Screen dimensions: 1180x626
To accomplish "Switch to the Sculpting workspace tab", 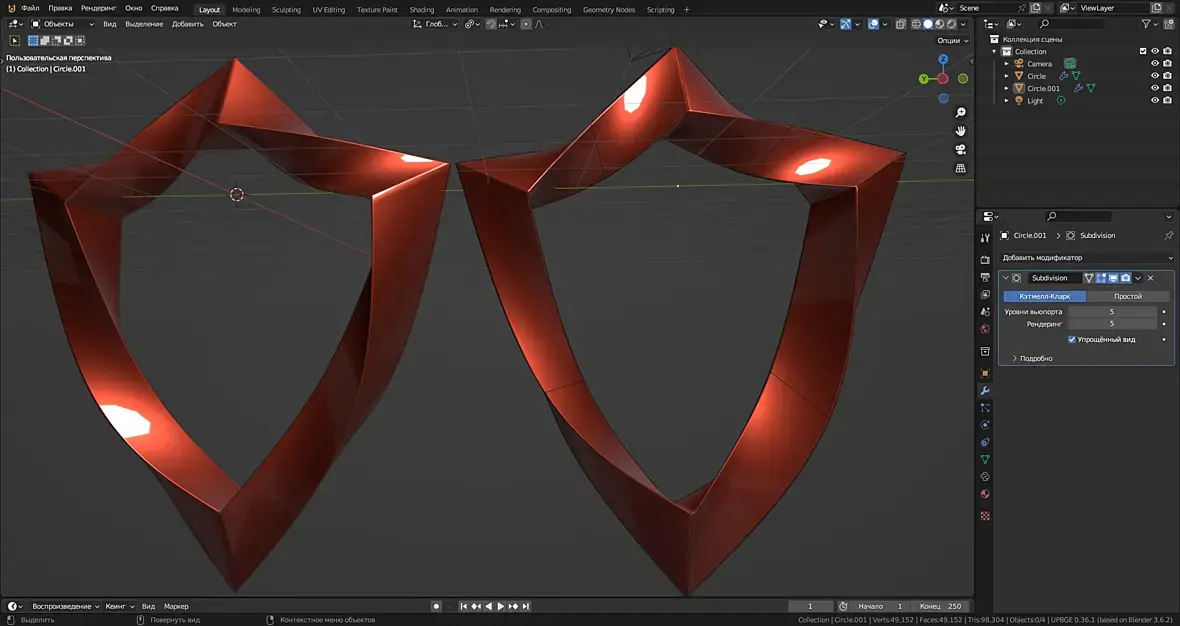I will point(286,10).
